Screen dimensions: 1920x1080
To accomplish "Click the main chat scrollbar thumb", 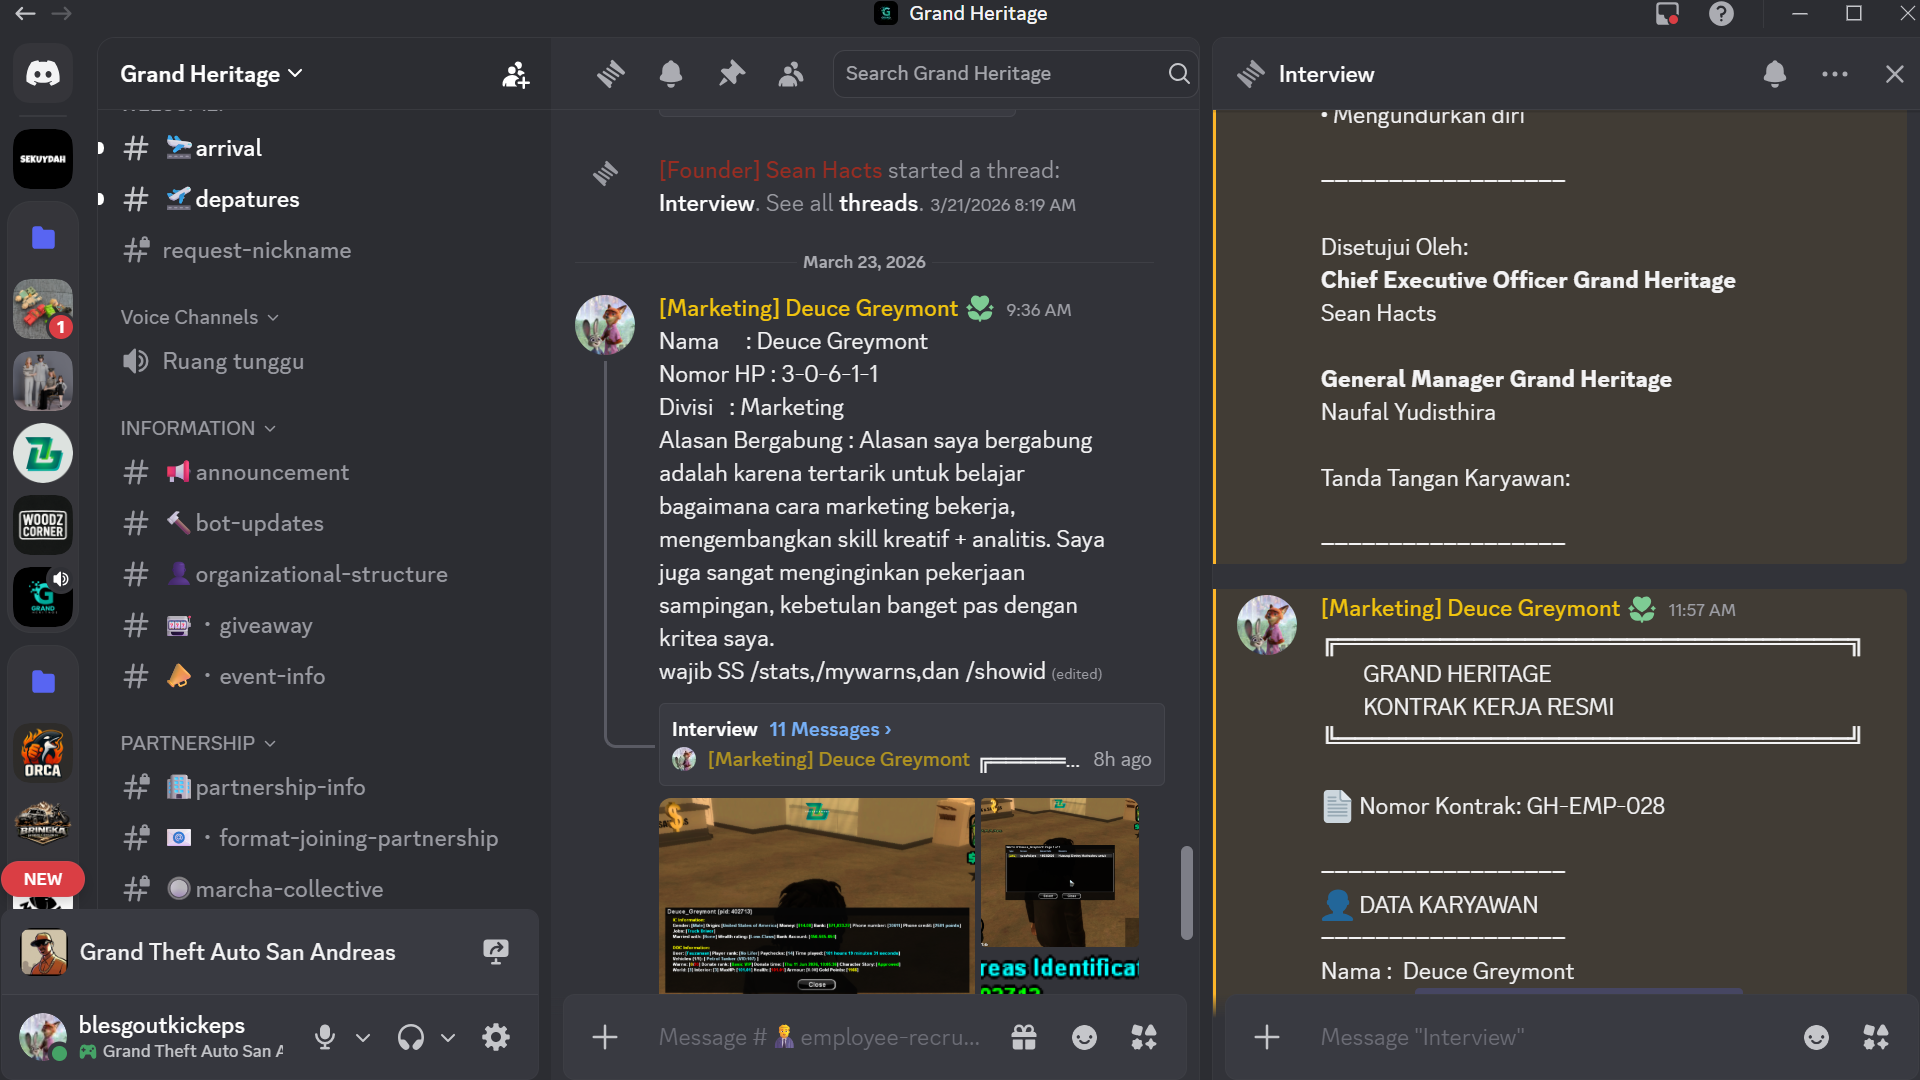I will (1186, 893).
